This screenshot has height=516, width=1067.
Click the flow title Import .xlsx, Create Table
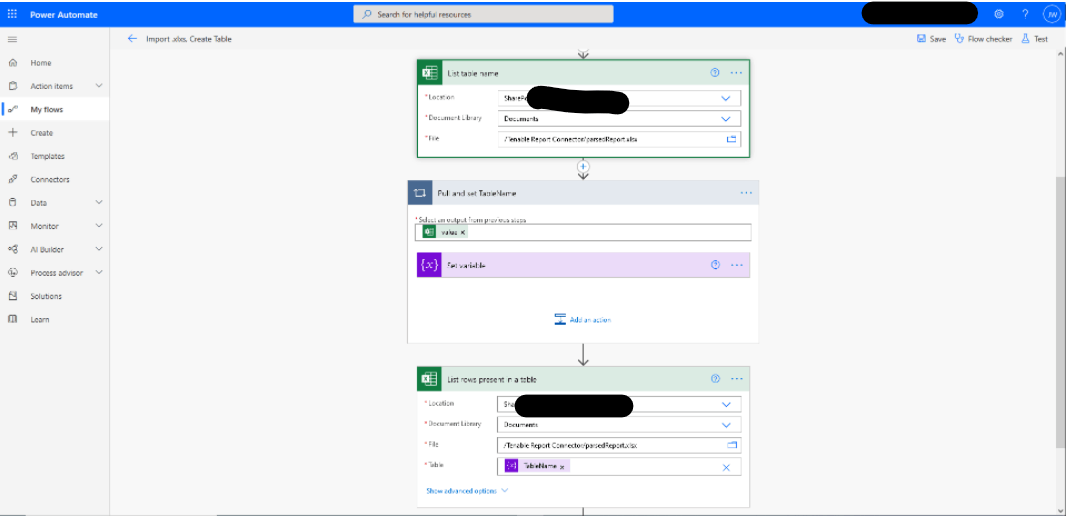click(188, 39)
